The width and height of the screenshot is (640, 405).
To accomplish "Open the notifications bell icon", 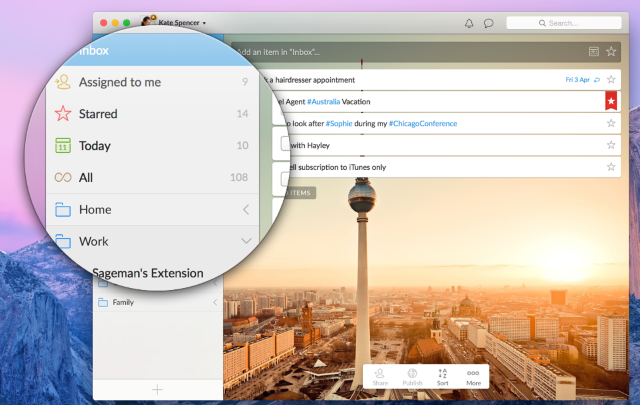I will pyautogui.click(x=469, y=23).
